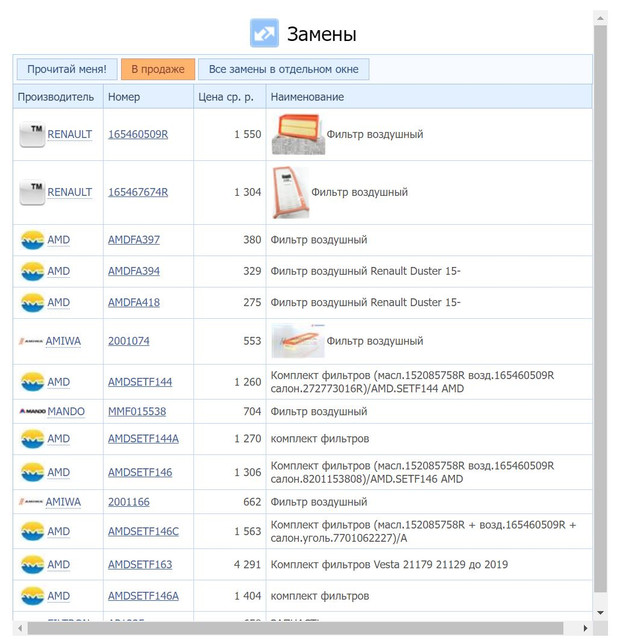The width and height of the screenshot is (620, 640).
Task: Open RENAULT link in 165460509R row
Action: [69, 134]
